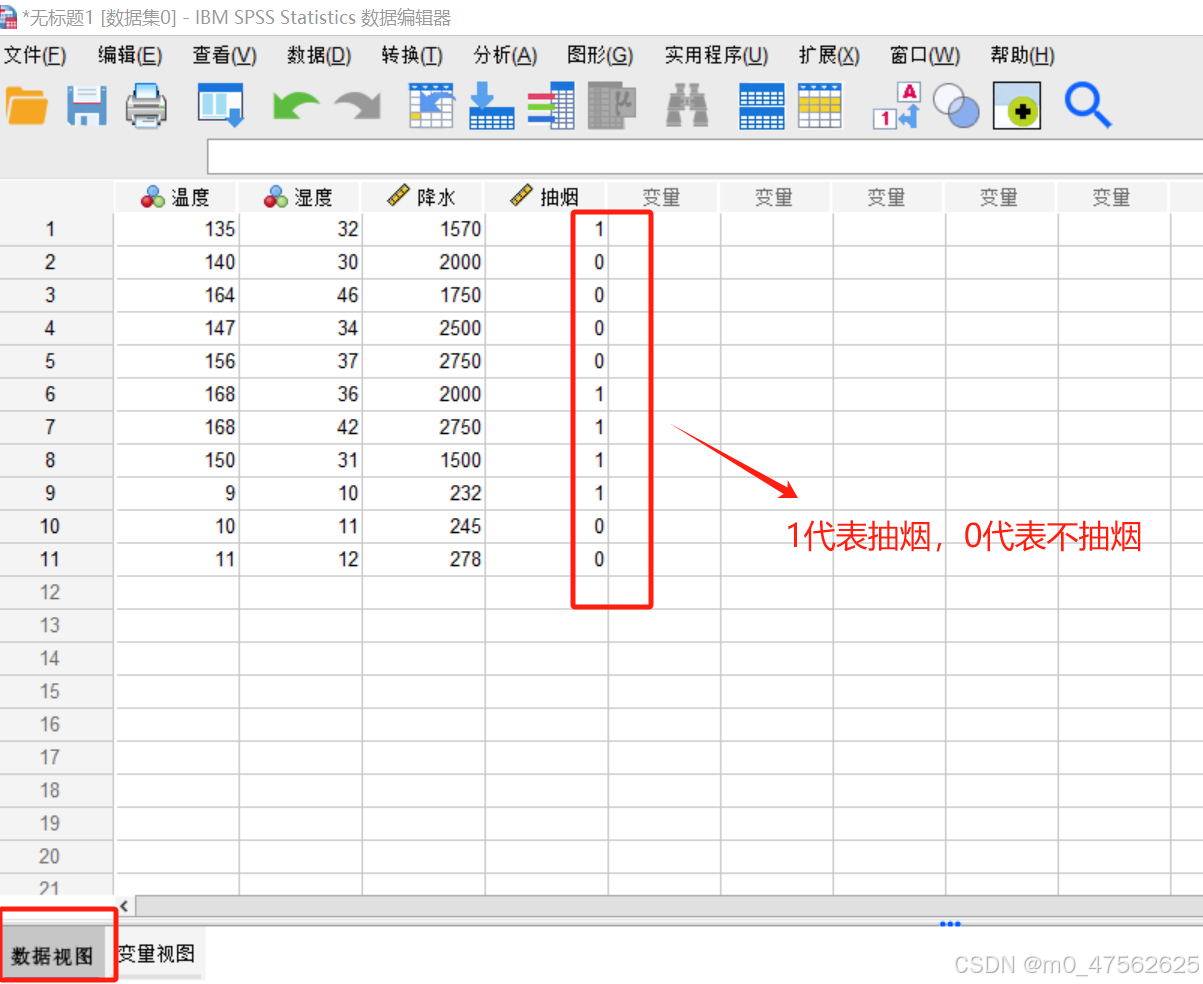The image size is (1203, 984).
Task: Click the 降水 cell containing 1750
Action: click(x=423, y=295)
